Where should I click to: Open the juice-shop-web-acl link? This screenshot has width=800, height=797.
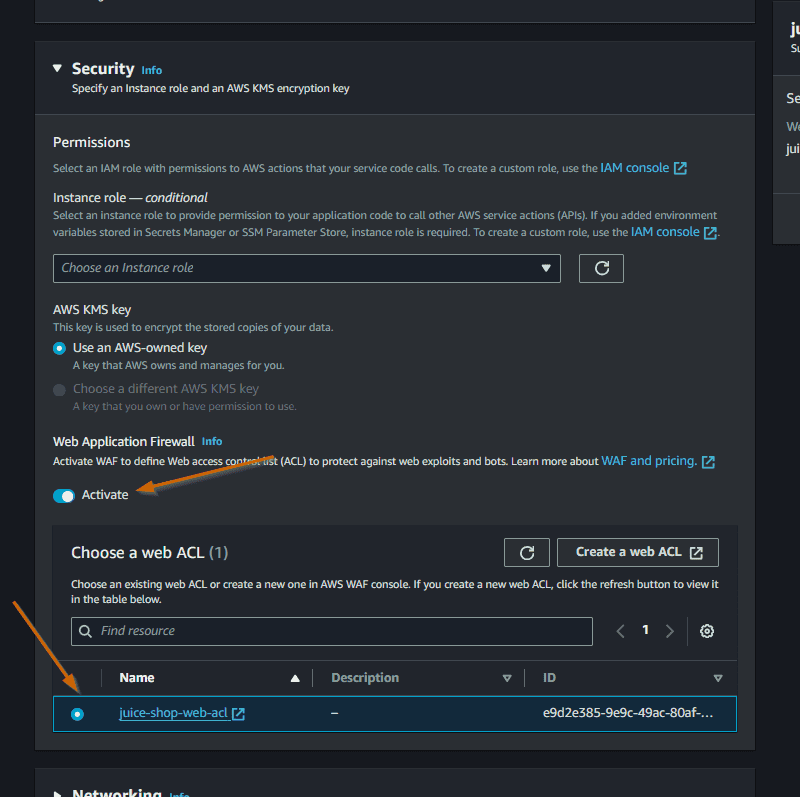click(x=174, y=714)
